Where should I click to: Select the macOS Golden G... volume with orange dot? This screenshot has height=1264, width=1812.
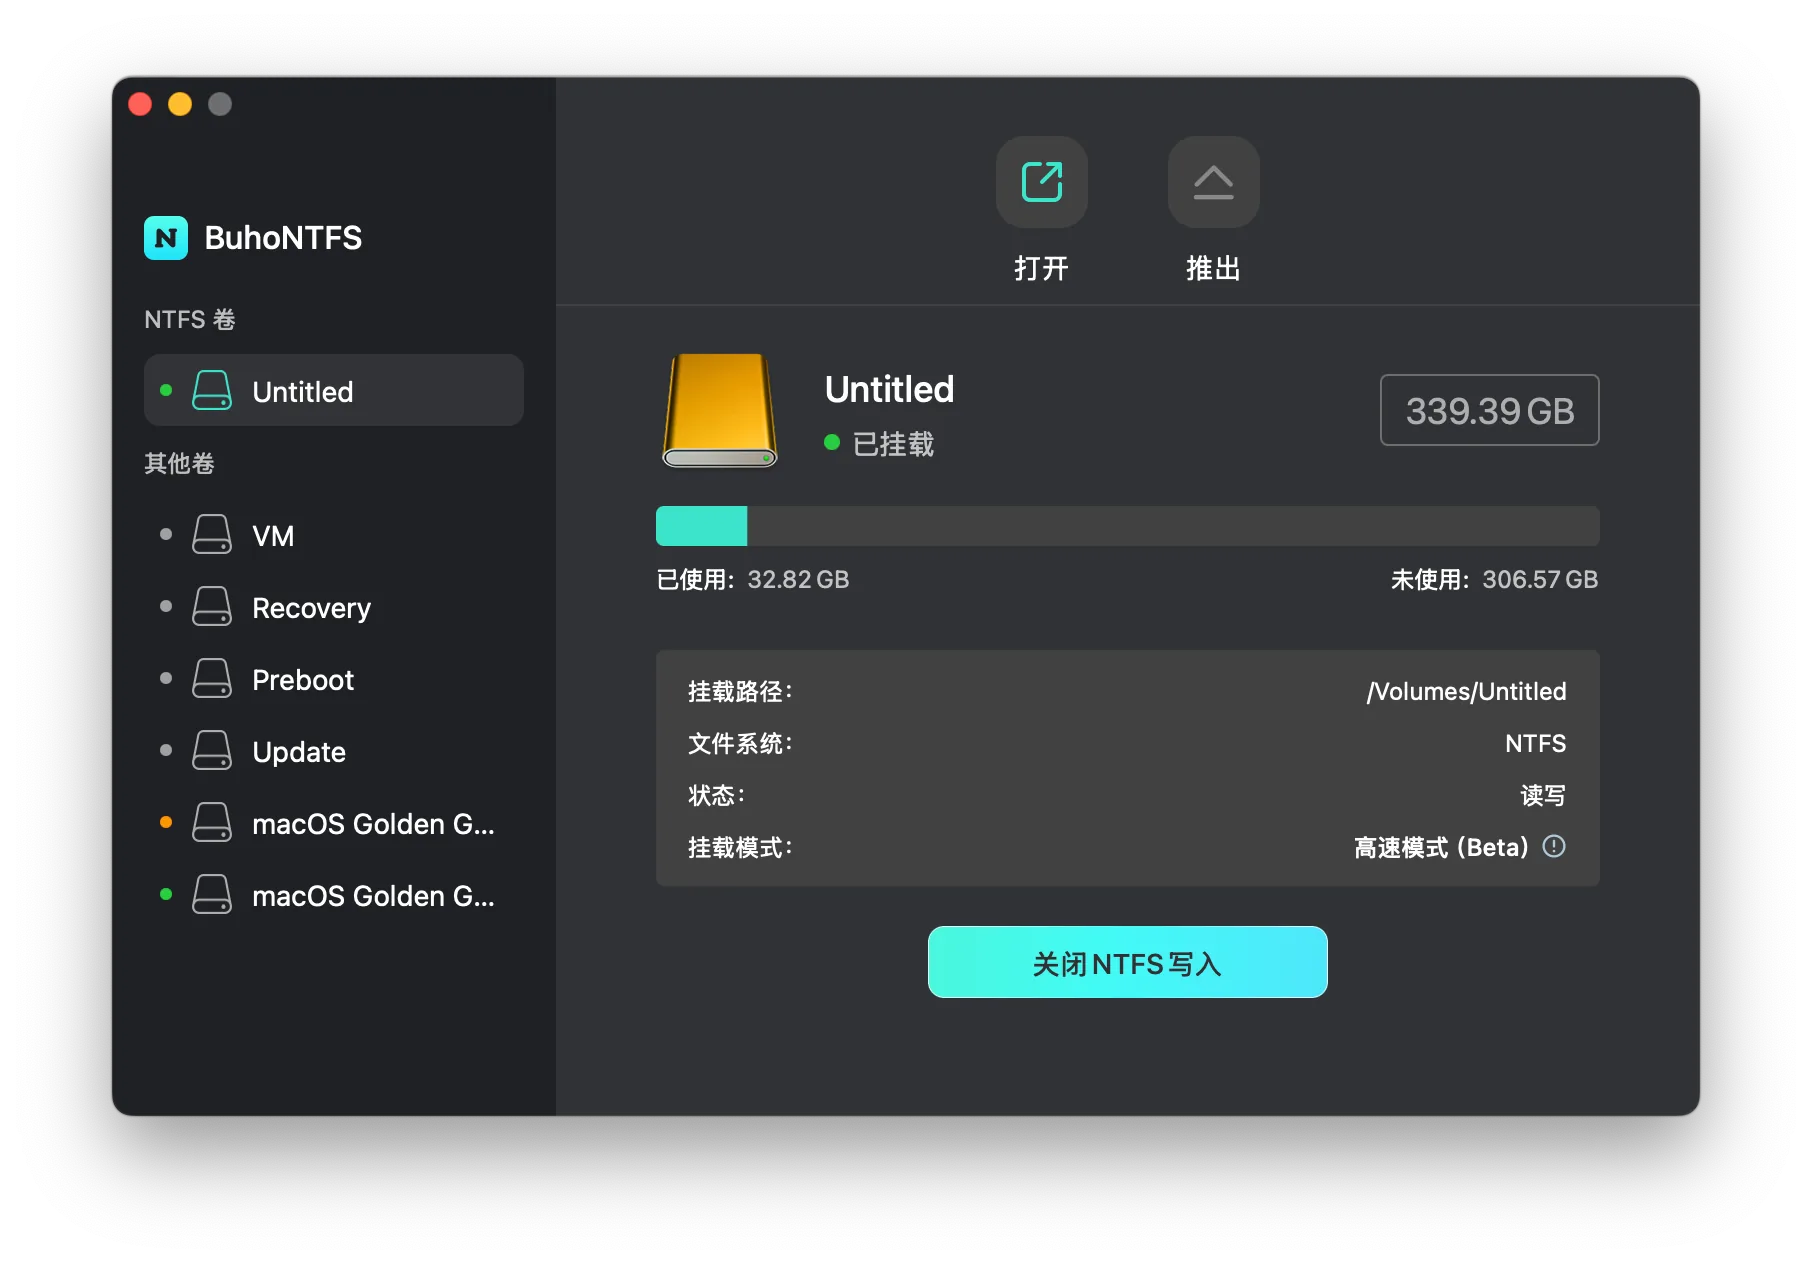334,823
